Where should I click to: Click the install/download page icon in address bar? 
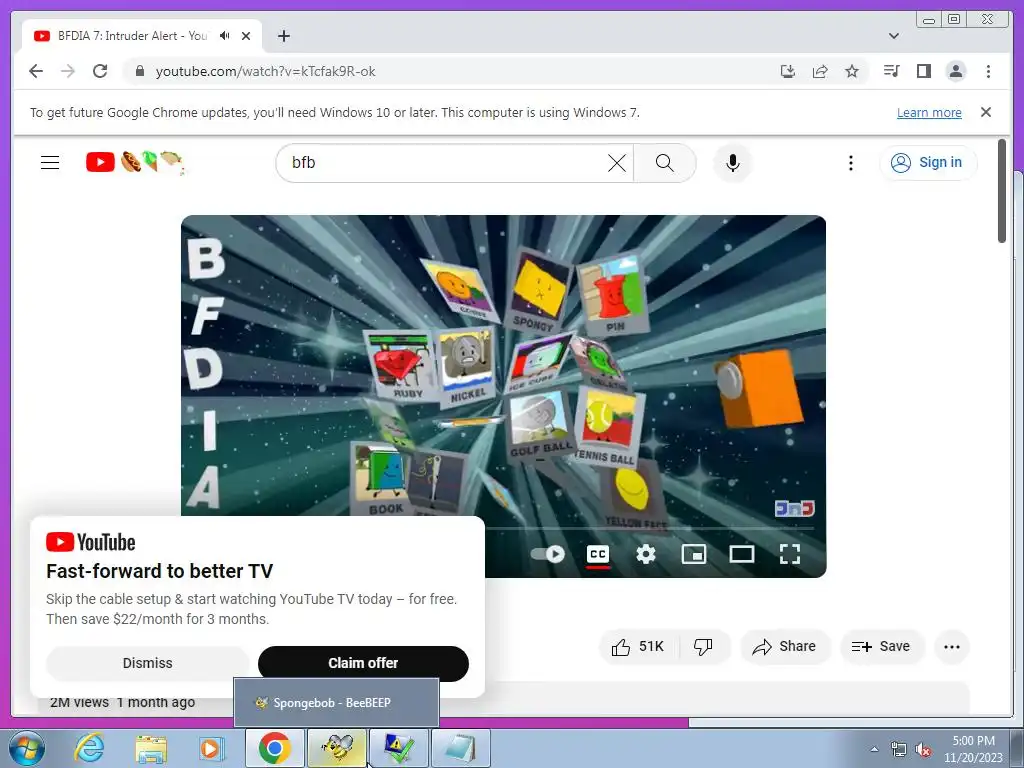788,71
